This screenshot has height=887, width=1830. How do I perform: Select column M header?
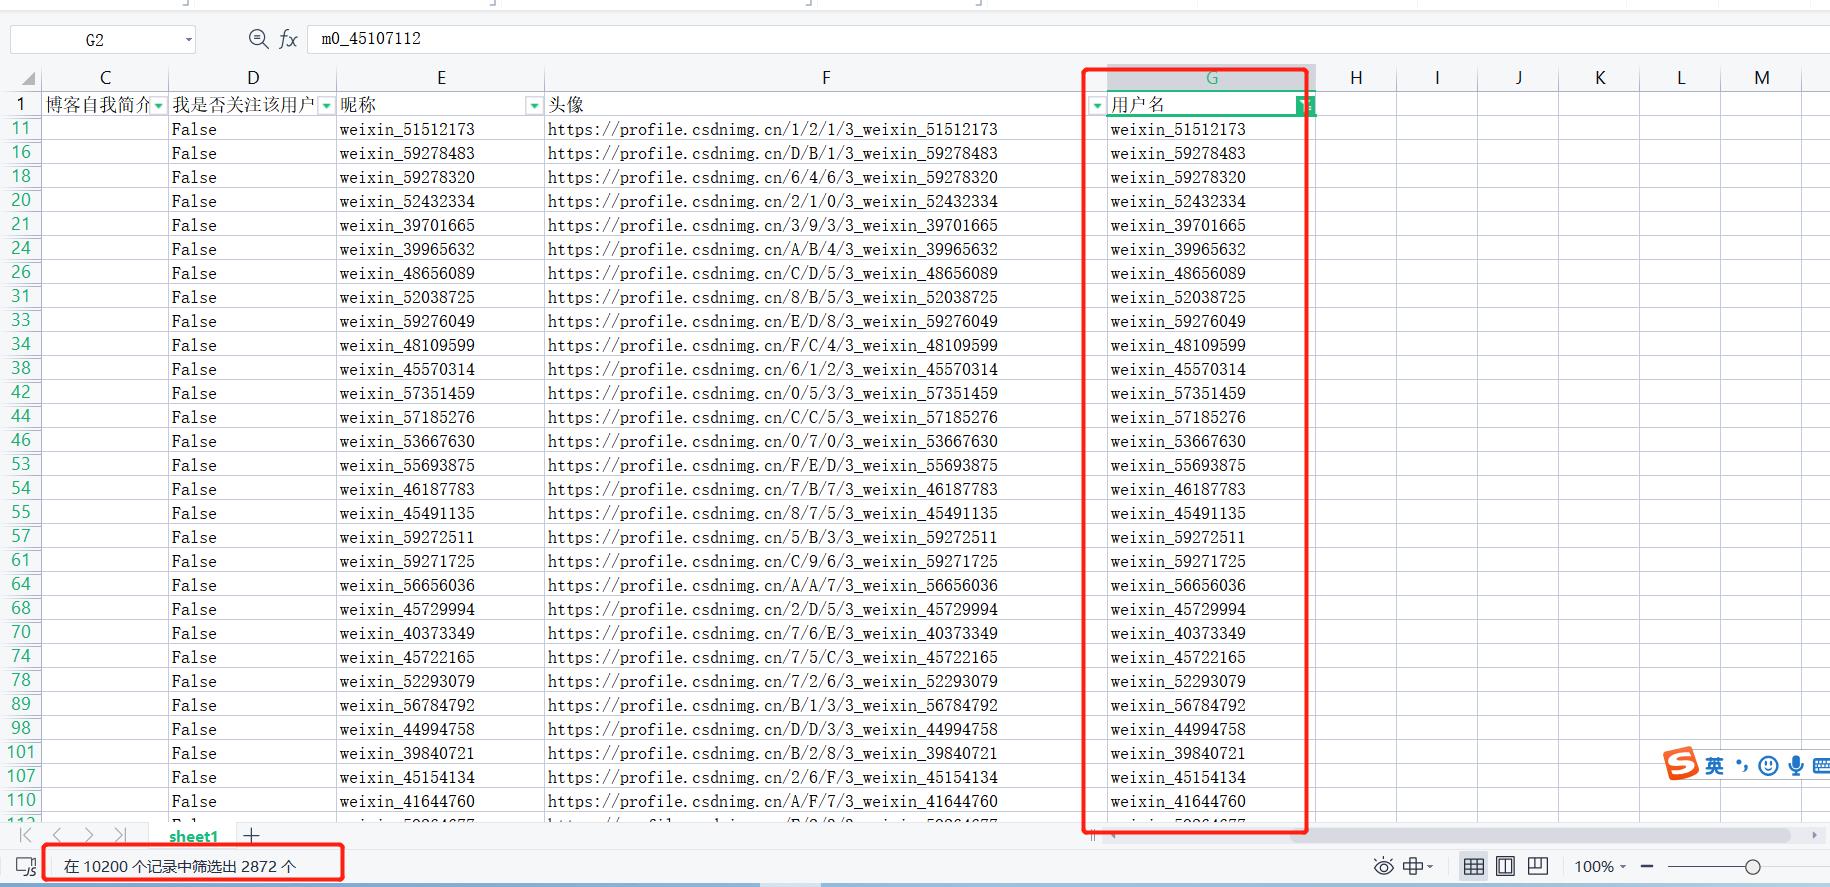pos(1762,78)
